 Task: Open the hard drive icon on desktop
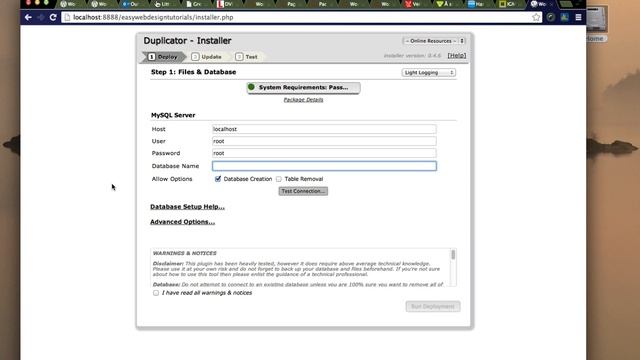tap(596, 19)
